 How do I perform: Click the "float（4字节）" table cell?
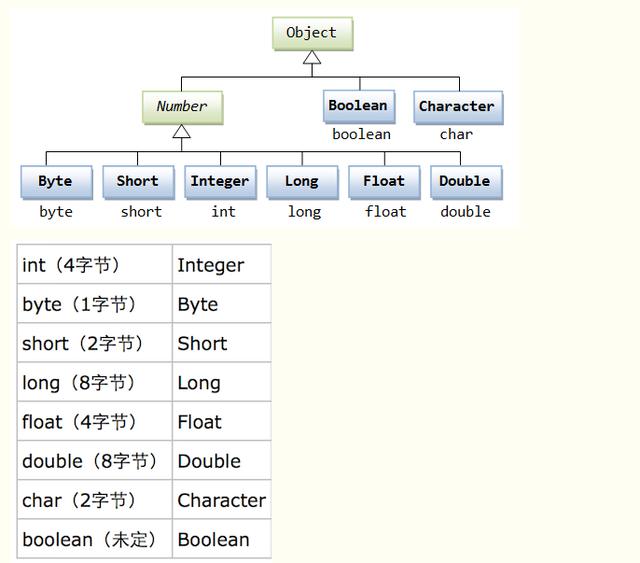pyautogui.click(x=94, y=422)
